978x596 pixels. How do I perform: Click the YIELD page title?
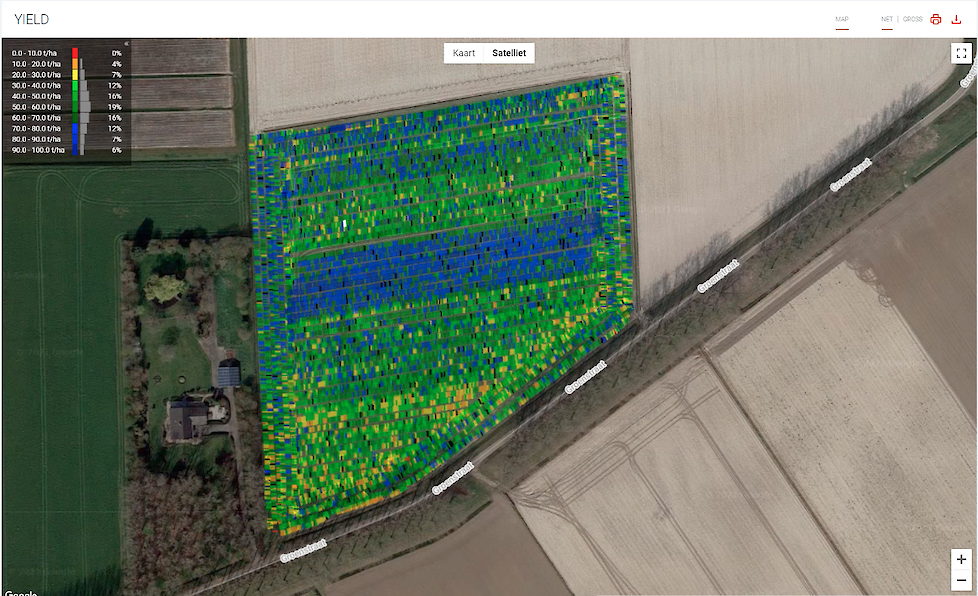pos(31,19)
